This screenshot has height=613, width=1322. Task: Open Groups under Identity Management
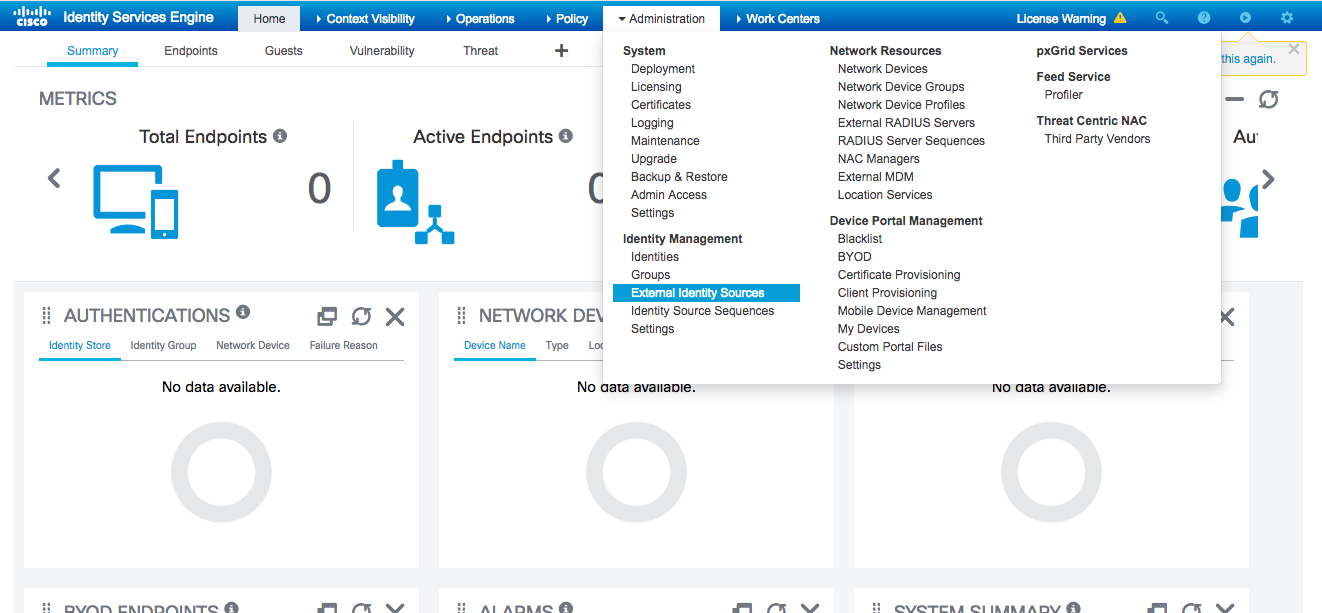tap(651, 275)
